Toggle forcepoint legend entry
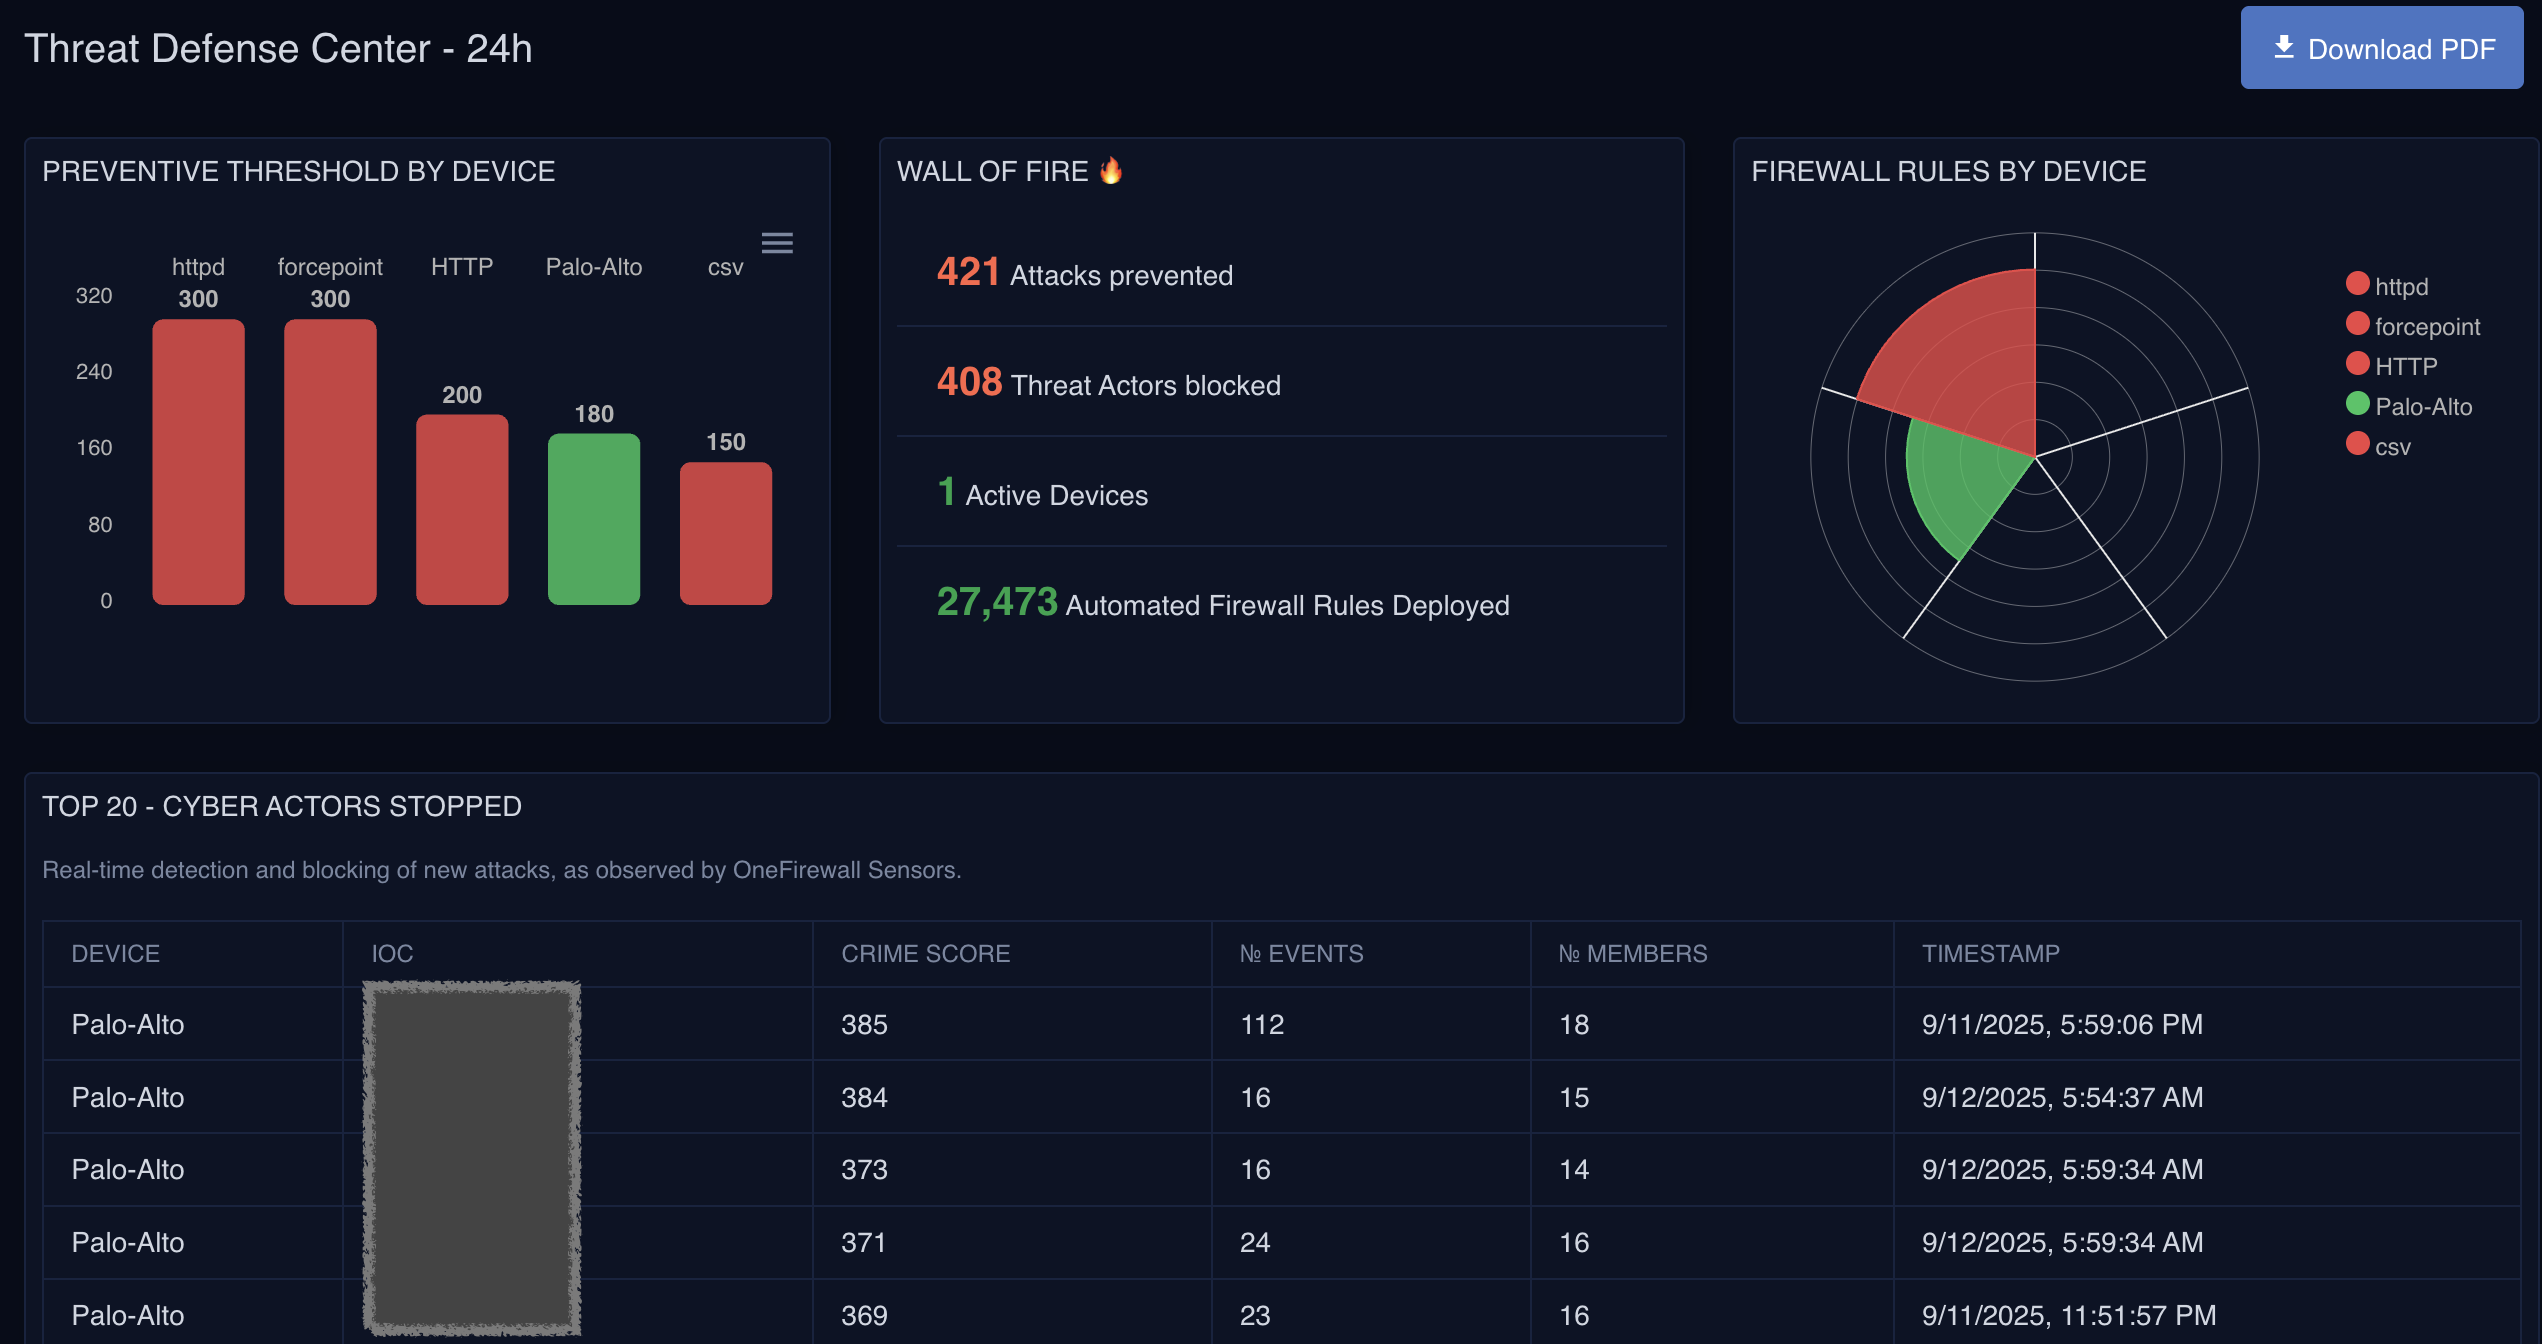The image size is (2542, 1344). pos(2413,326)
